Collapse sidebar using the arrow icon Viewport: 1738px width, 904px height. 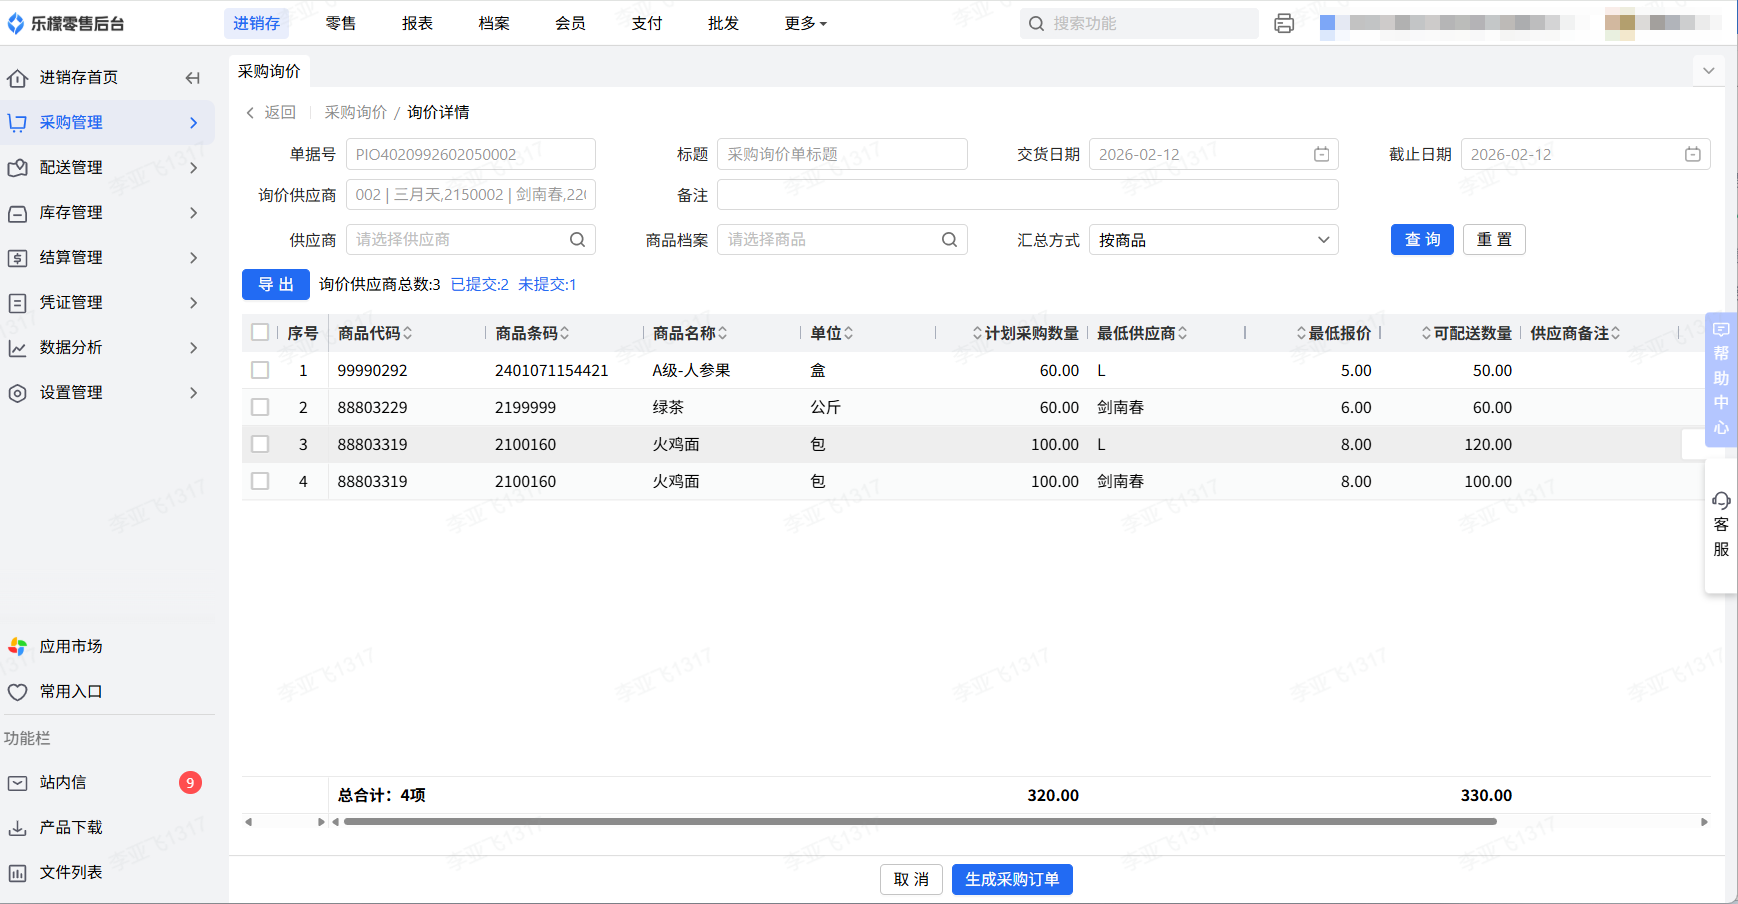click(x=193, y=78)
